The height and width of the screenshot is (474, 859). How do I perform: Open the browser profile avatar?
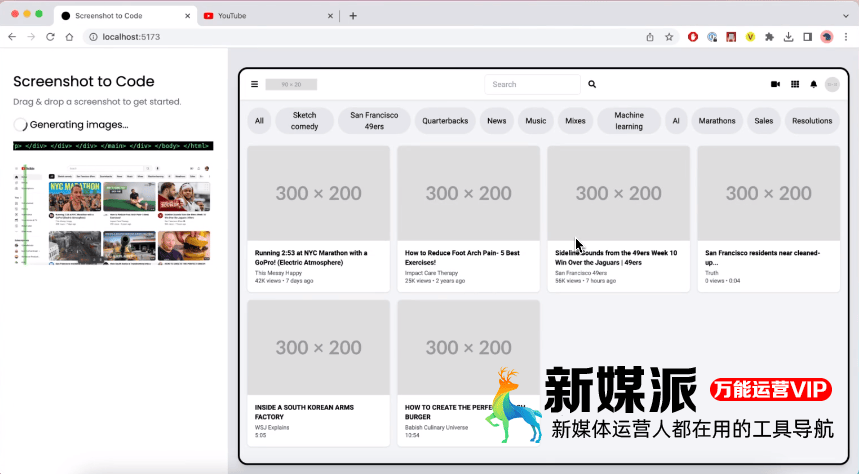point(827,37)
